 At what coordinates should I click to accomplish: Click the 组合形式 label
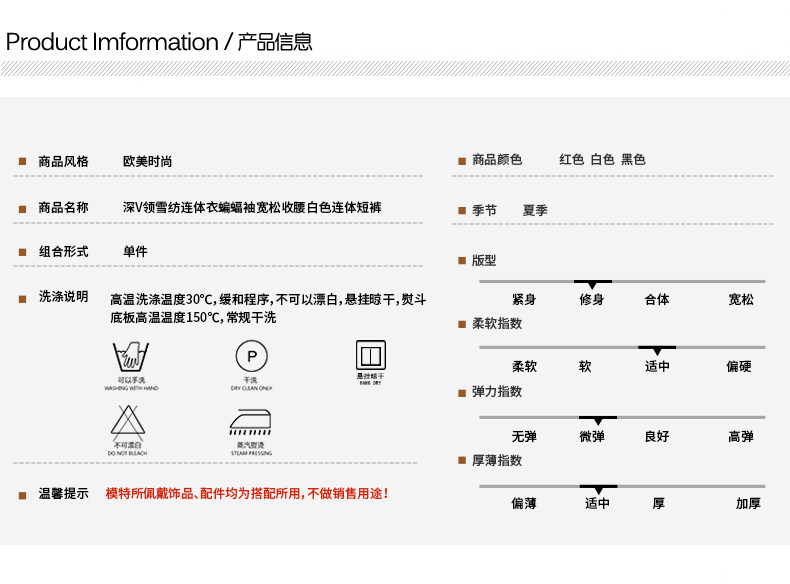point(63,251)
